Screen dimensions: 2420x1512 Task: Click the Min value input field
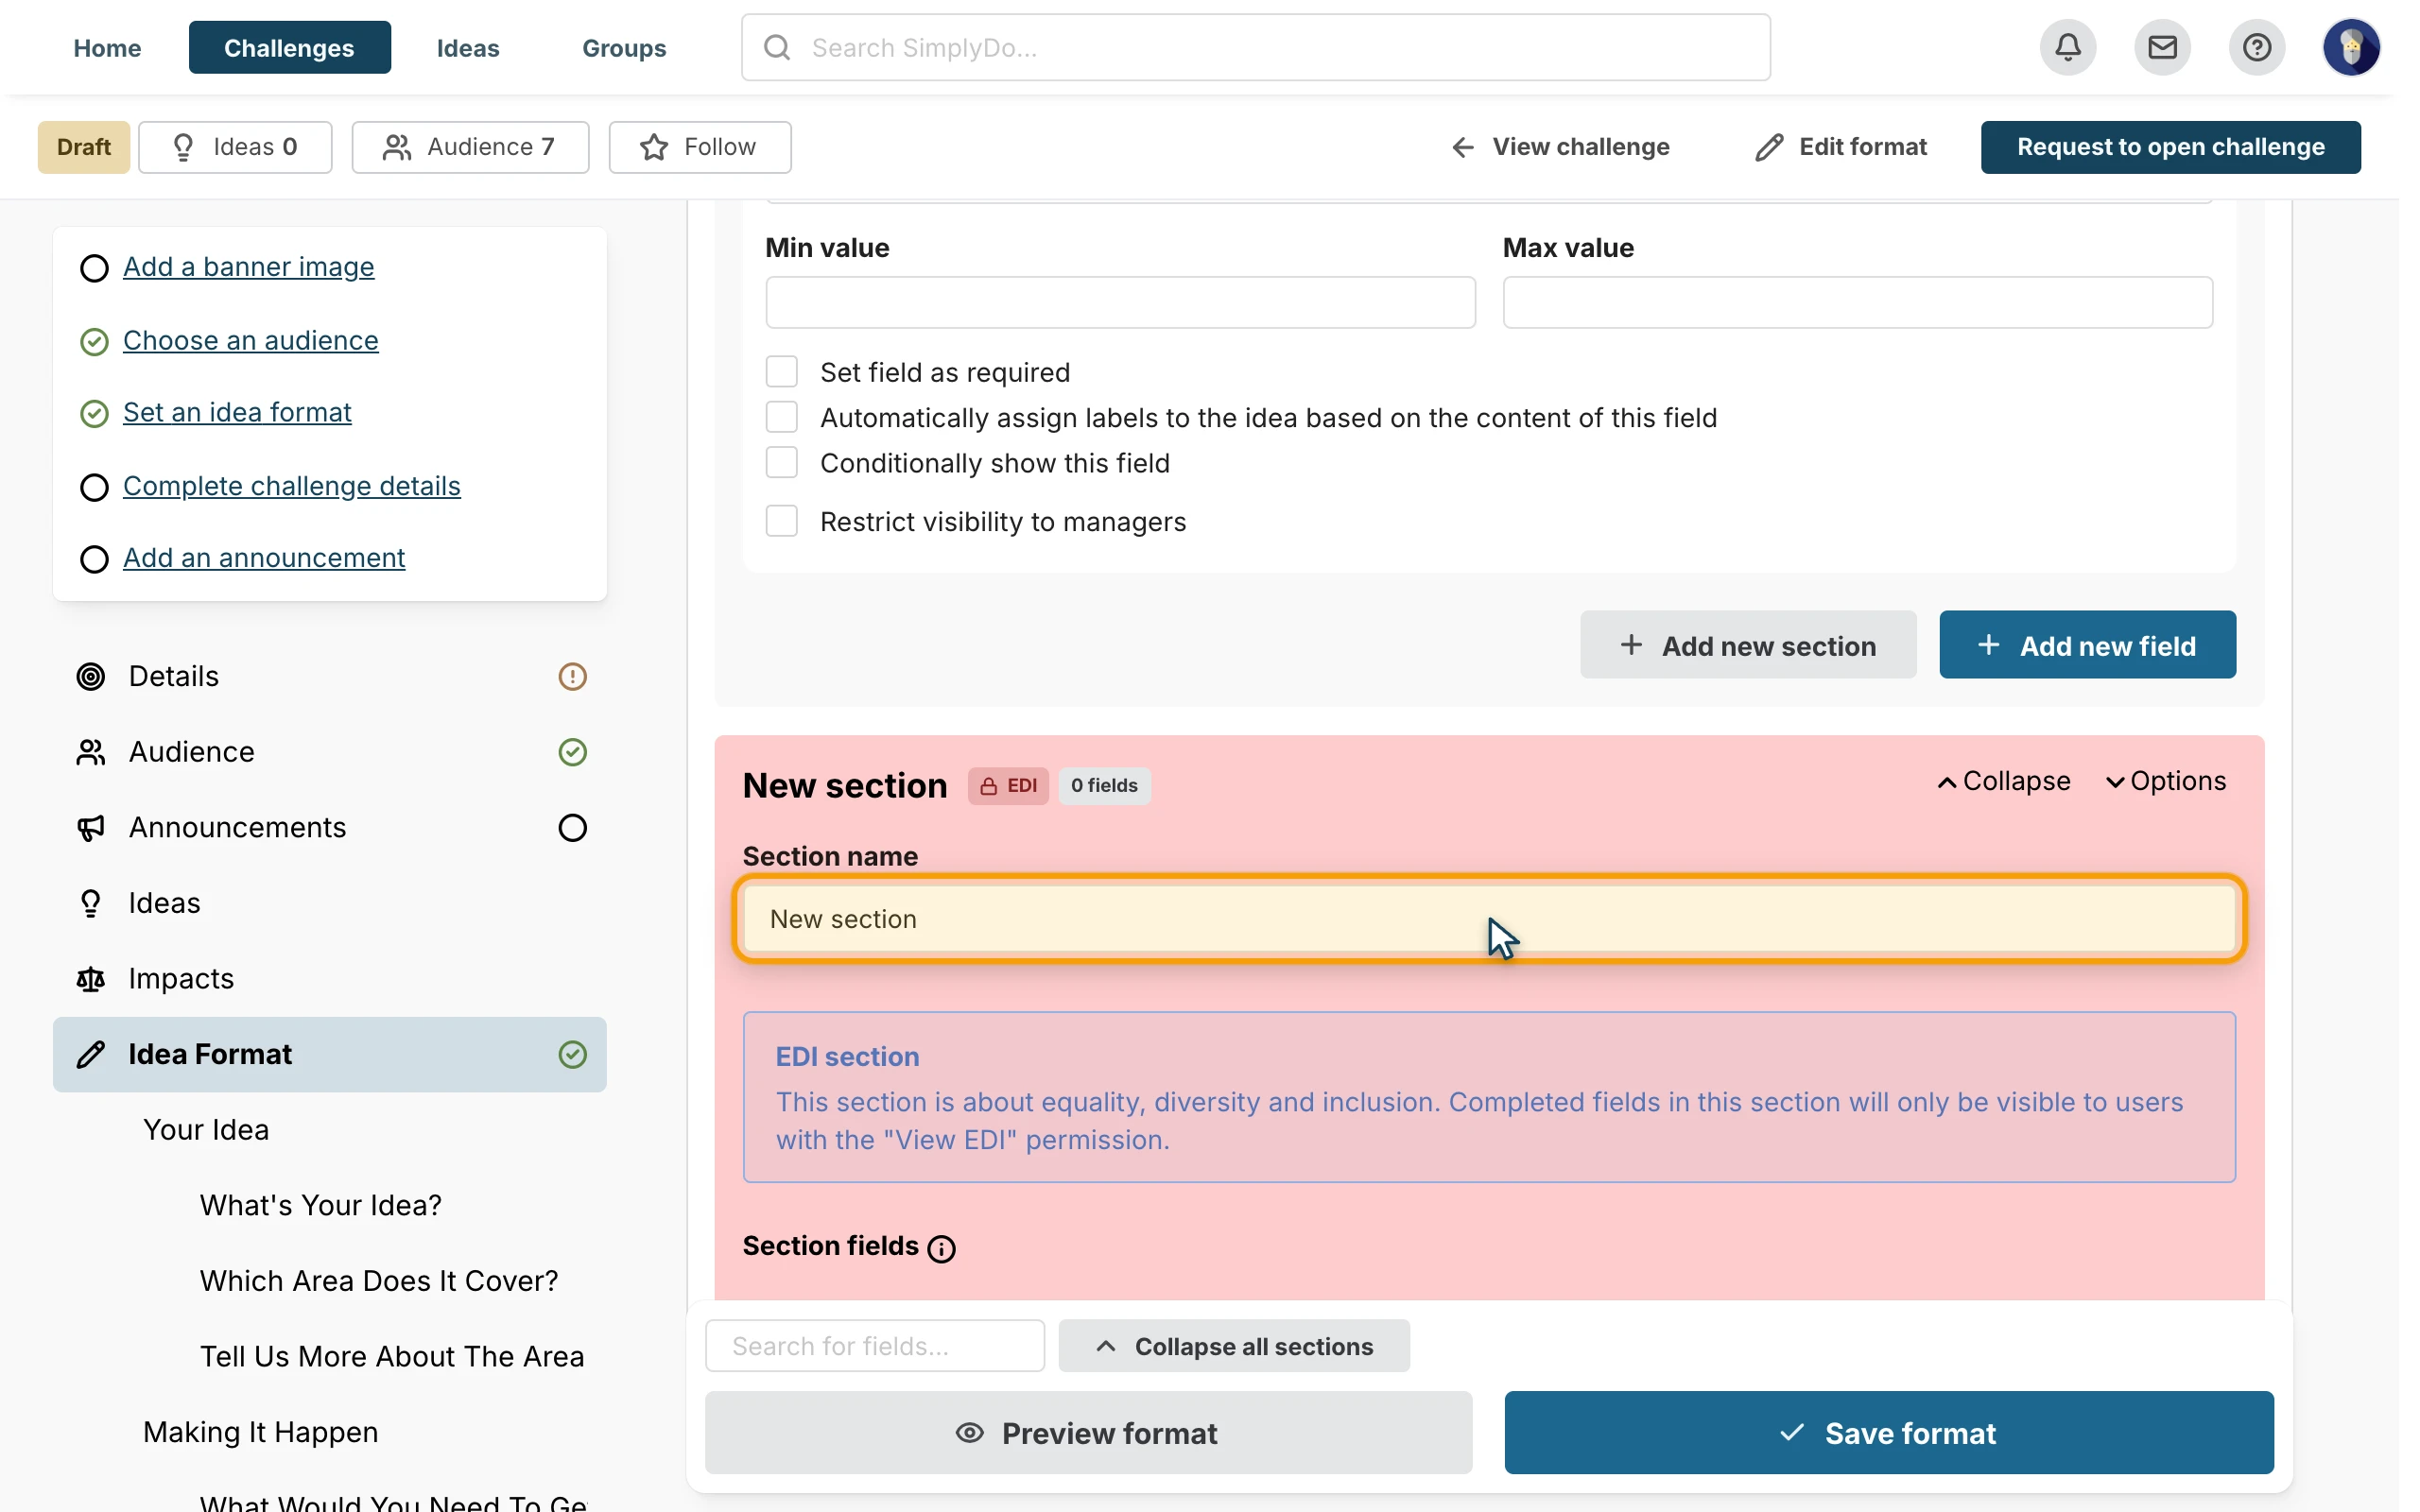pyautogui.click(x=1120, y=302)
